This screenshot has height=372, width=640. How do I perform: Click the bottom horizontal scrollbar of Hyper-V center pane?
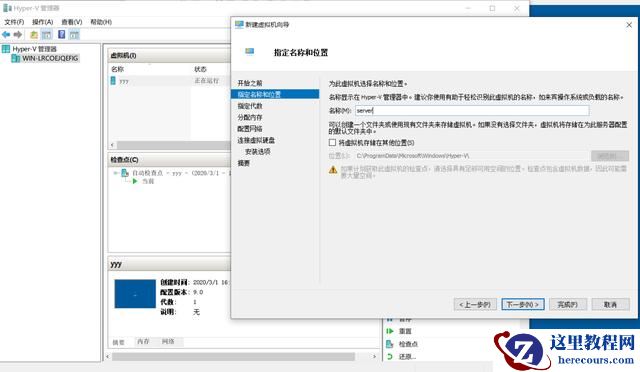point(233,356)
